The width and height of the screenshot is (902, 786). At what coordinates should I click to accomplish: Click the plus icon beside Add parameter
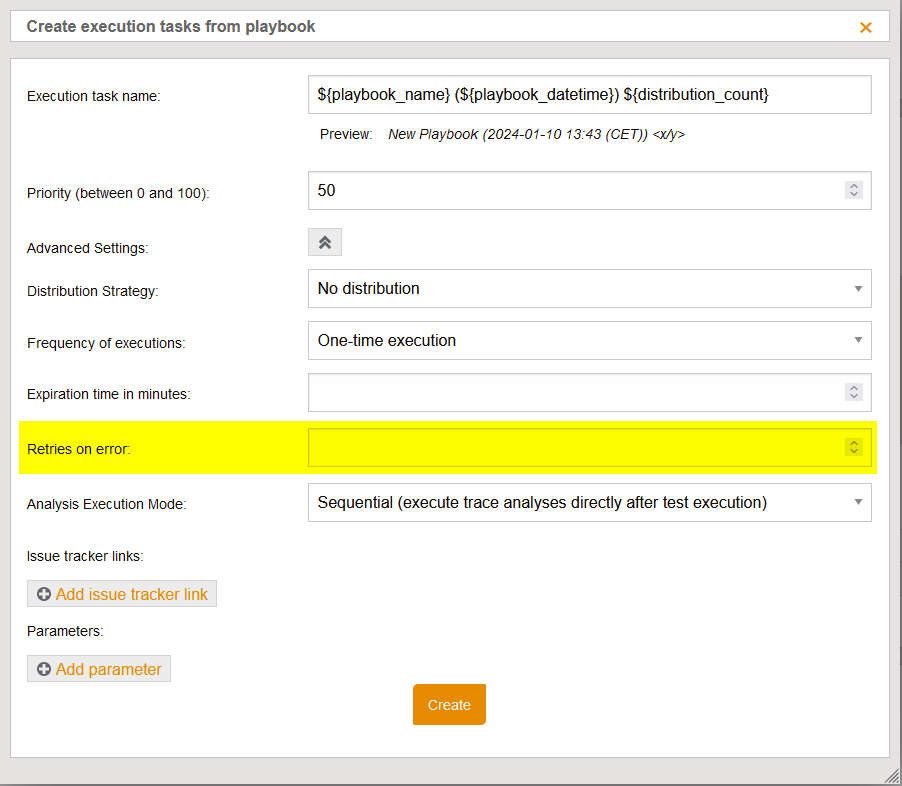pyautogui.click(x=44, y=668)
